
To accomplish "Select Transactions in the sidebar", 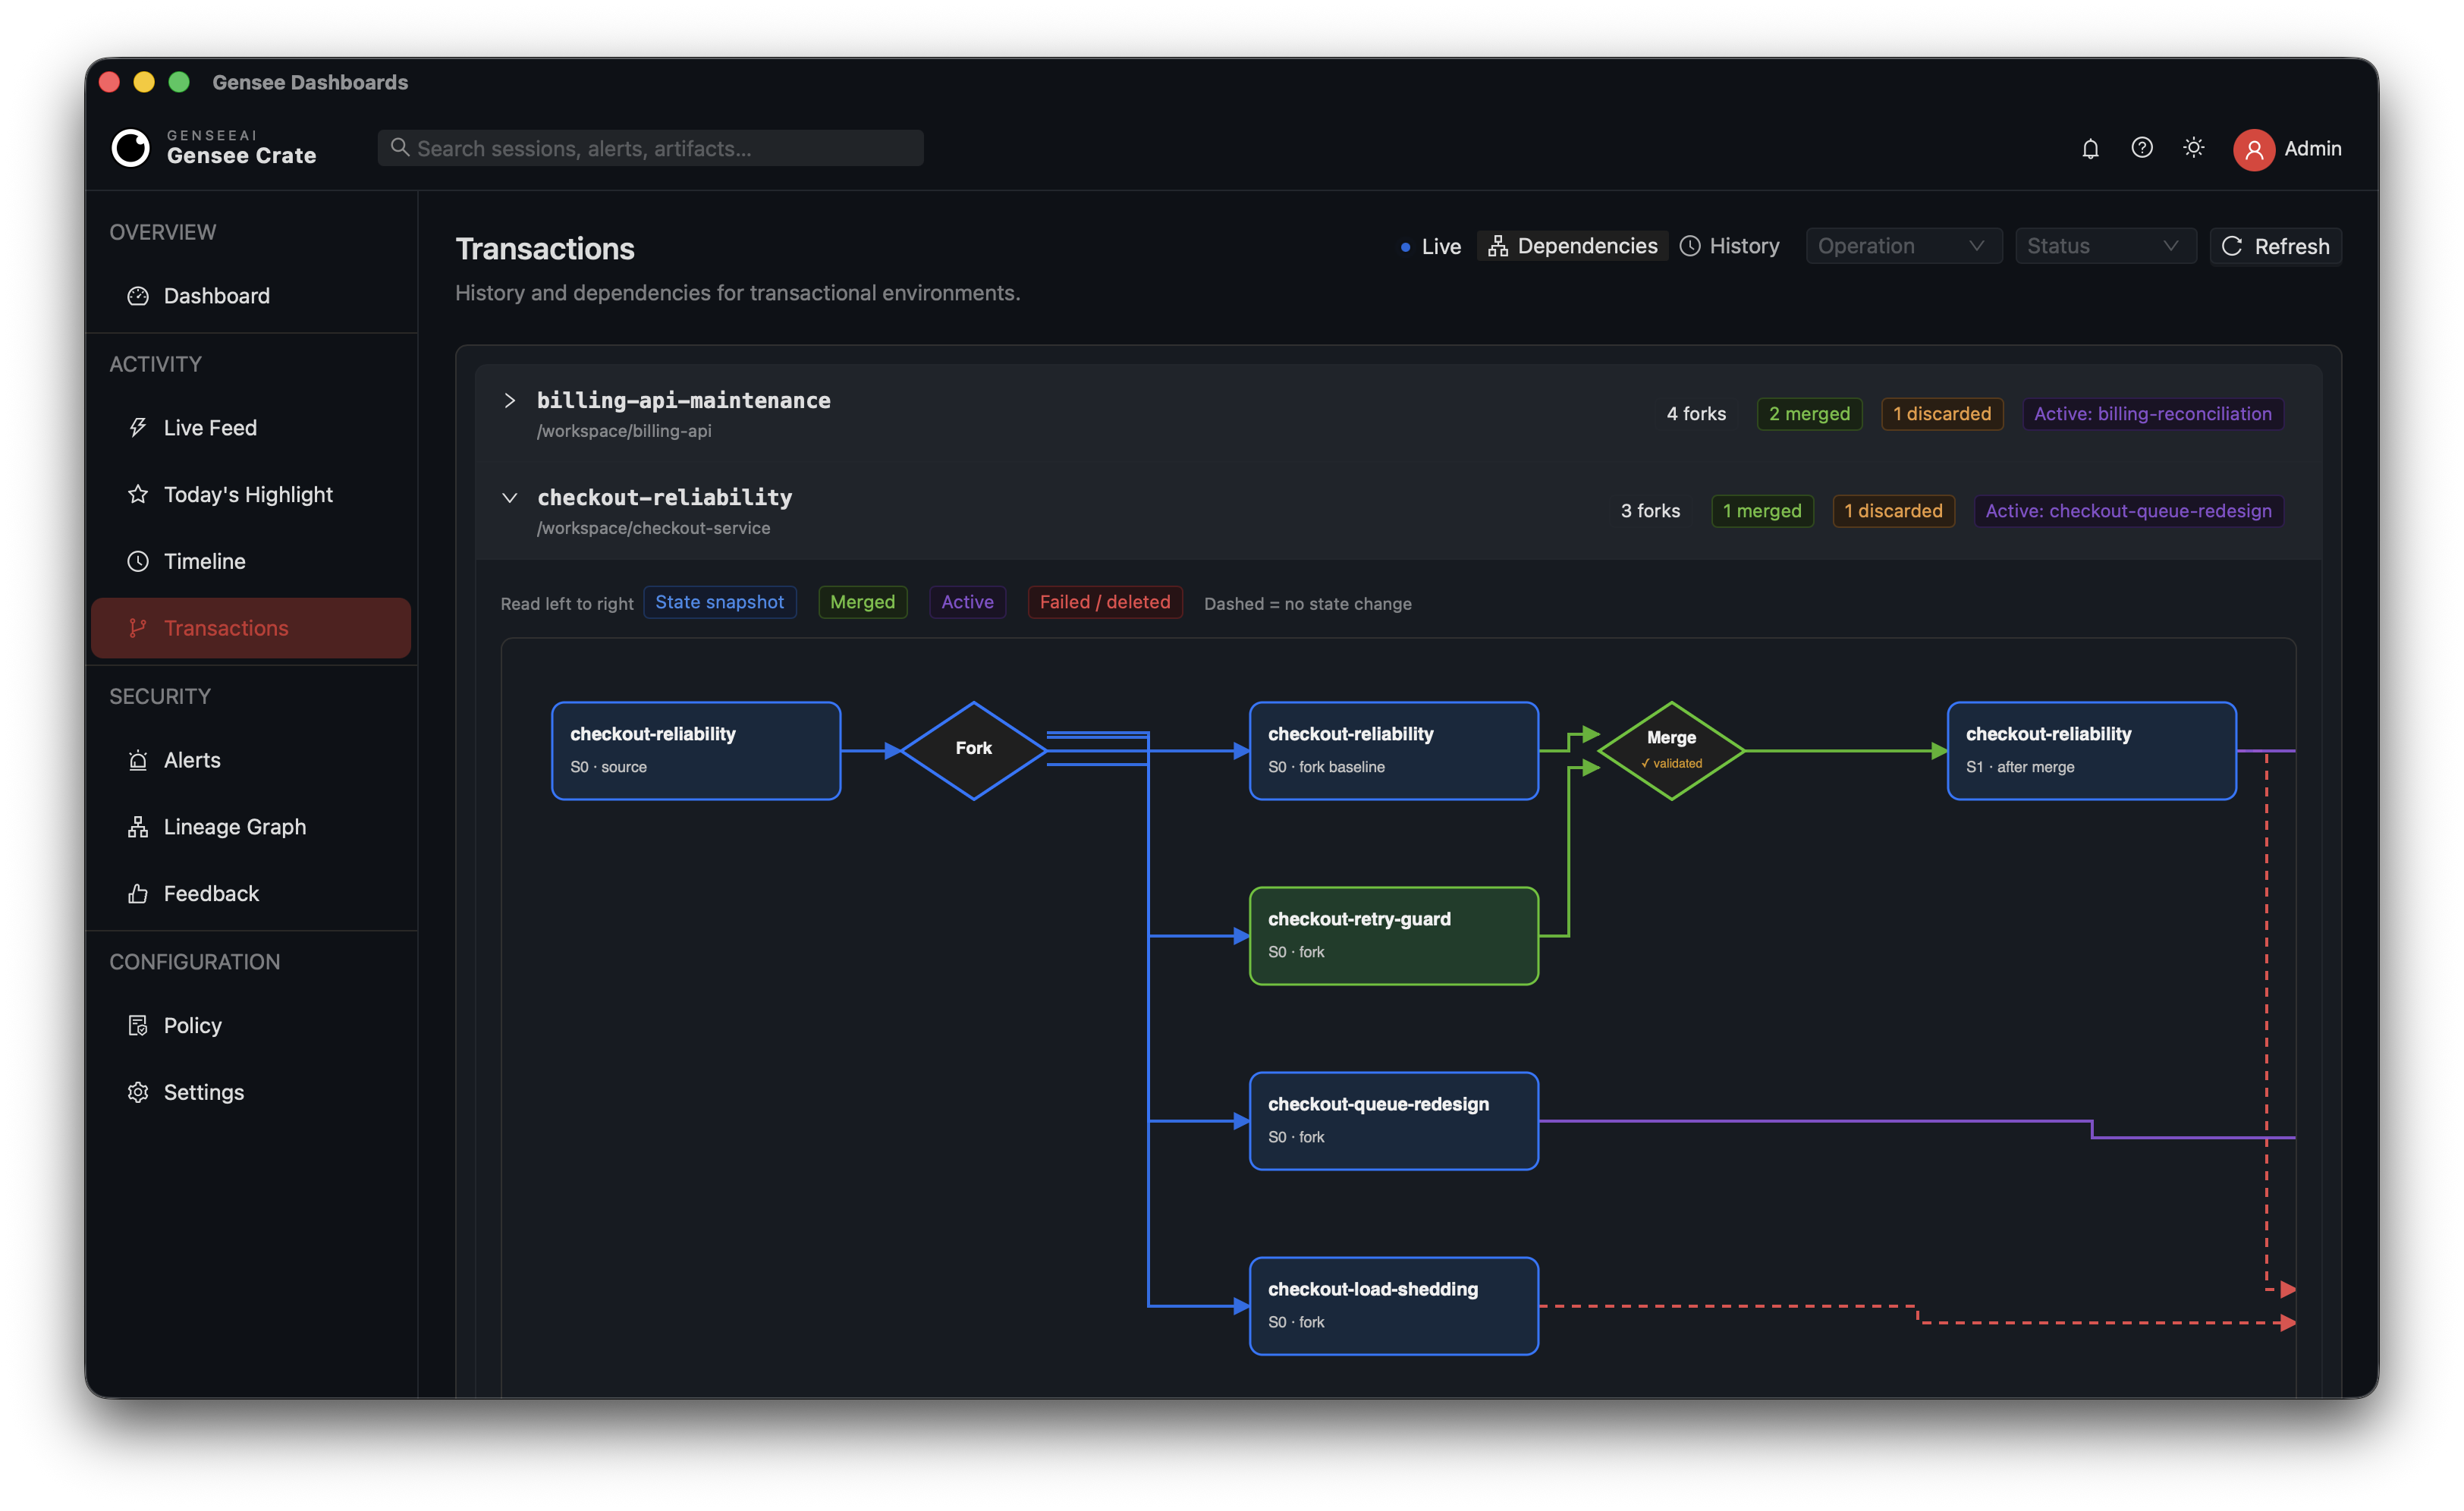I will coord(251,628).
